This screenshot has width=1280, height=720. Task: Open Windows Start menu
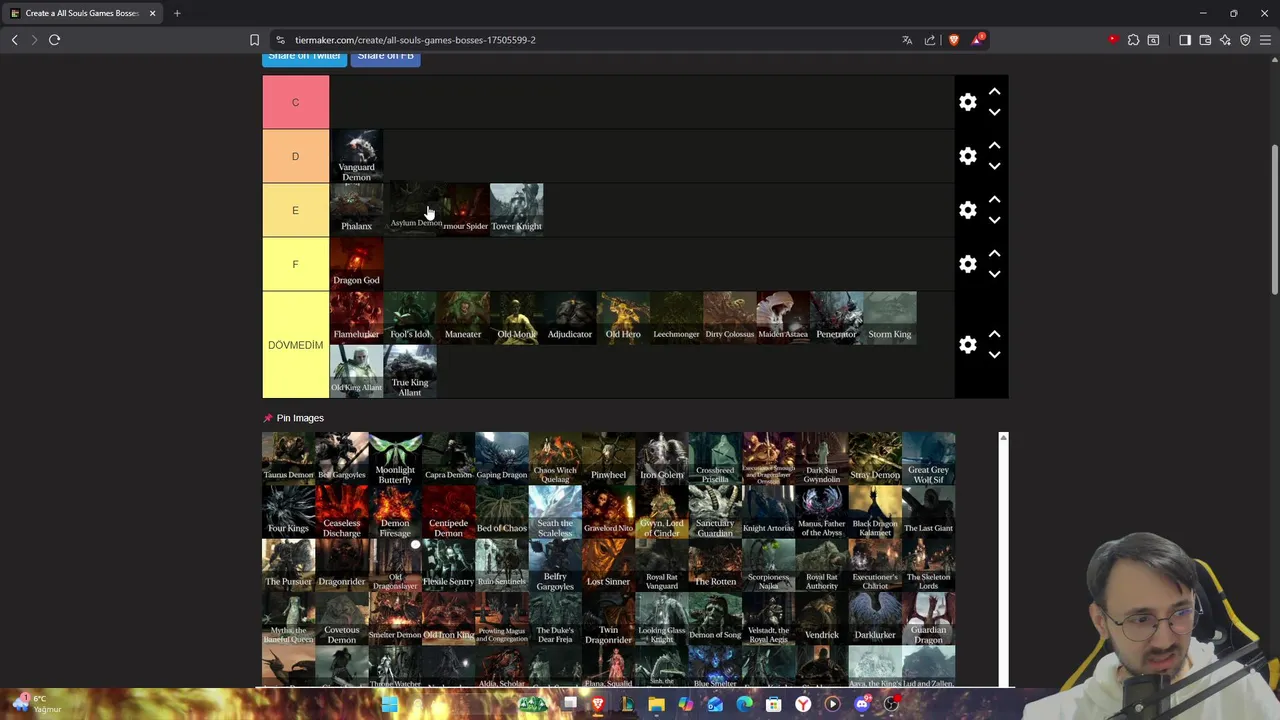pyautogui.click(x=389, y=704)
